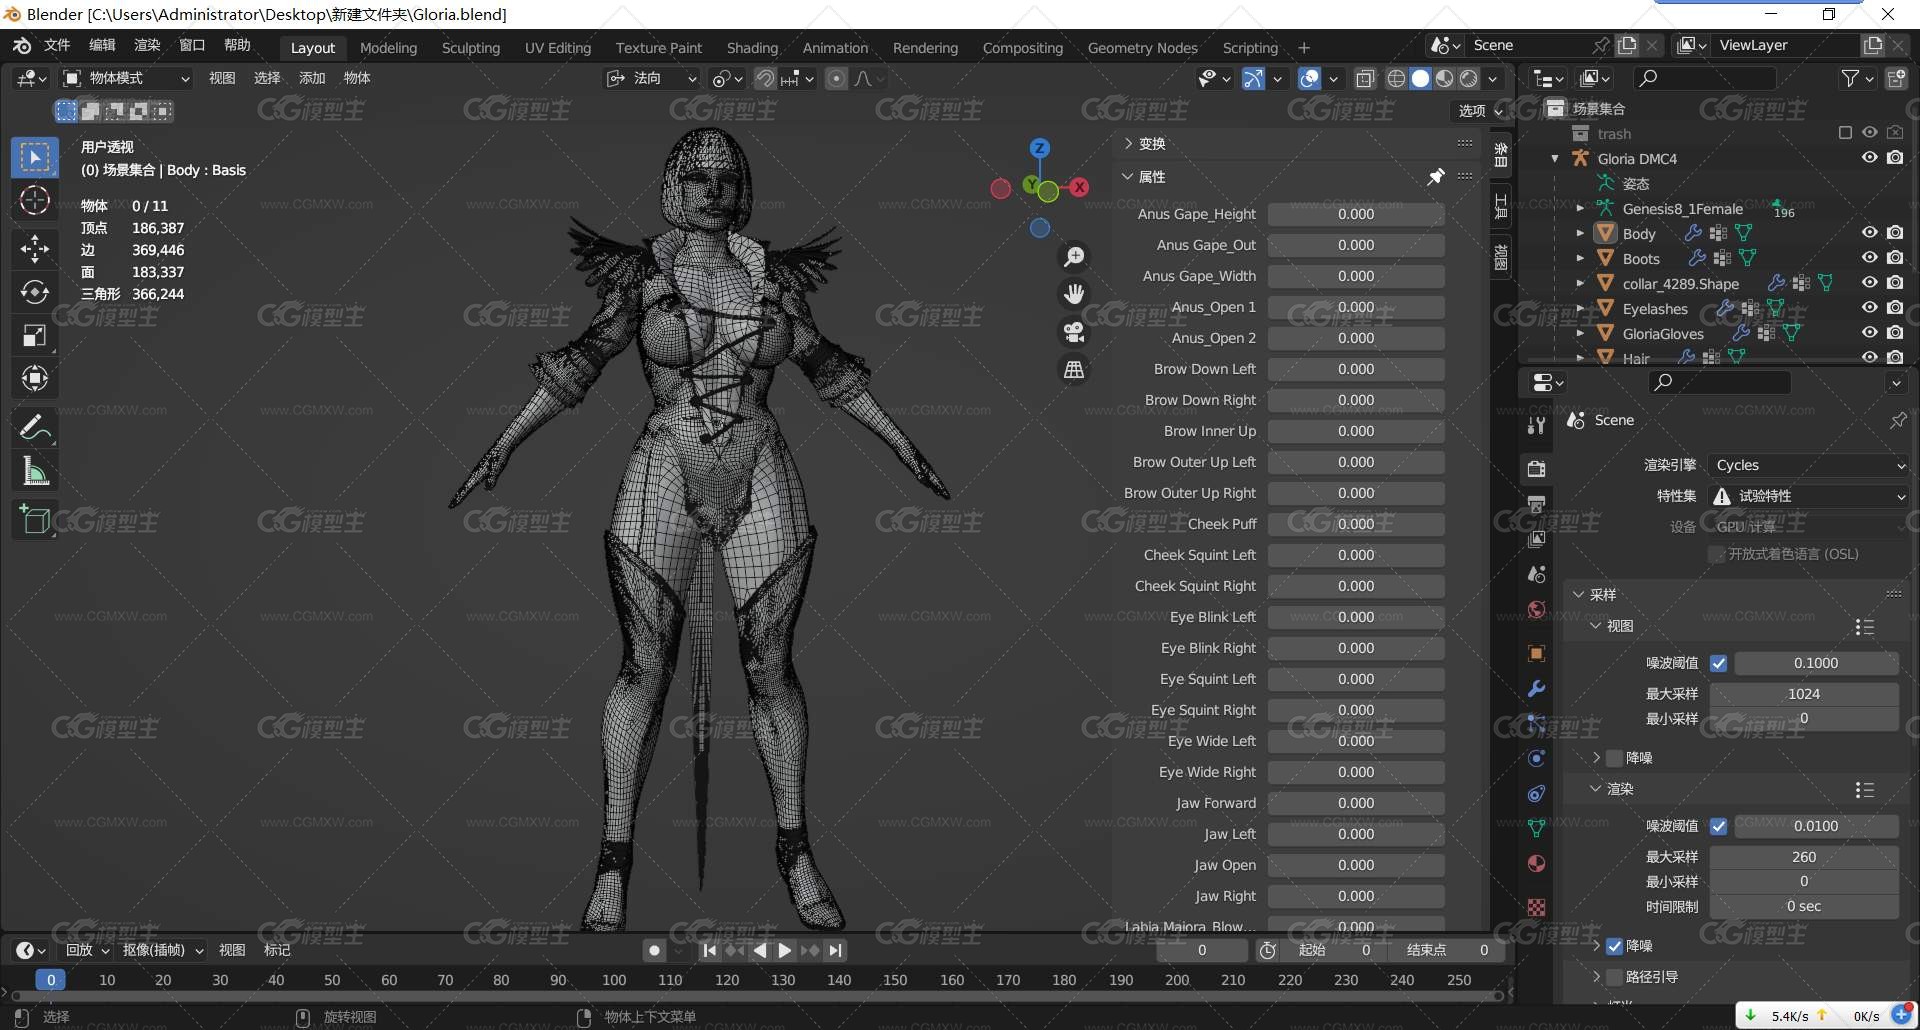Disable render denoise checkbox
This screenshot has height=1030, width=1920.
click(1614, 946)
